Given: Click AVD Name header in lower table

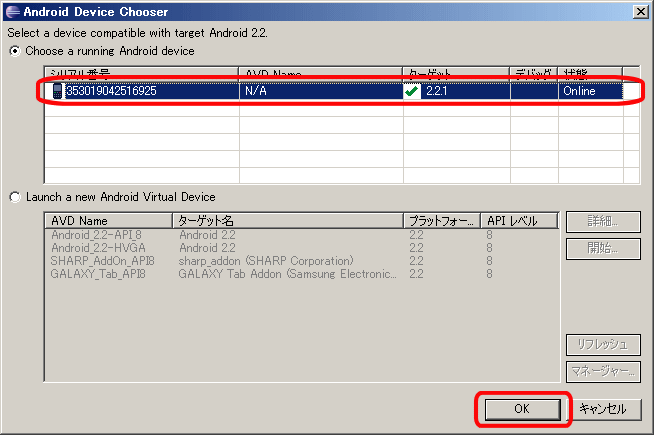Looking at the screenshot, I should [x=108, y=220].
